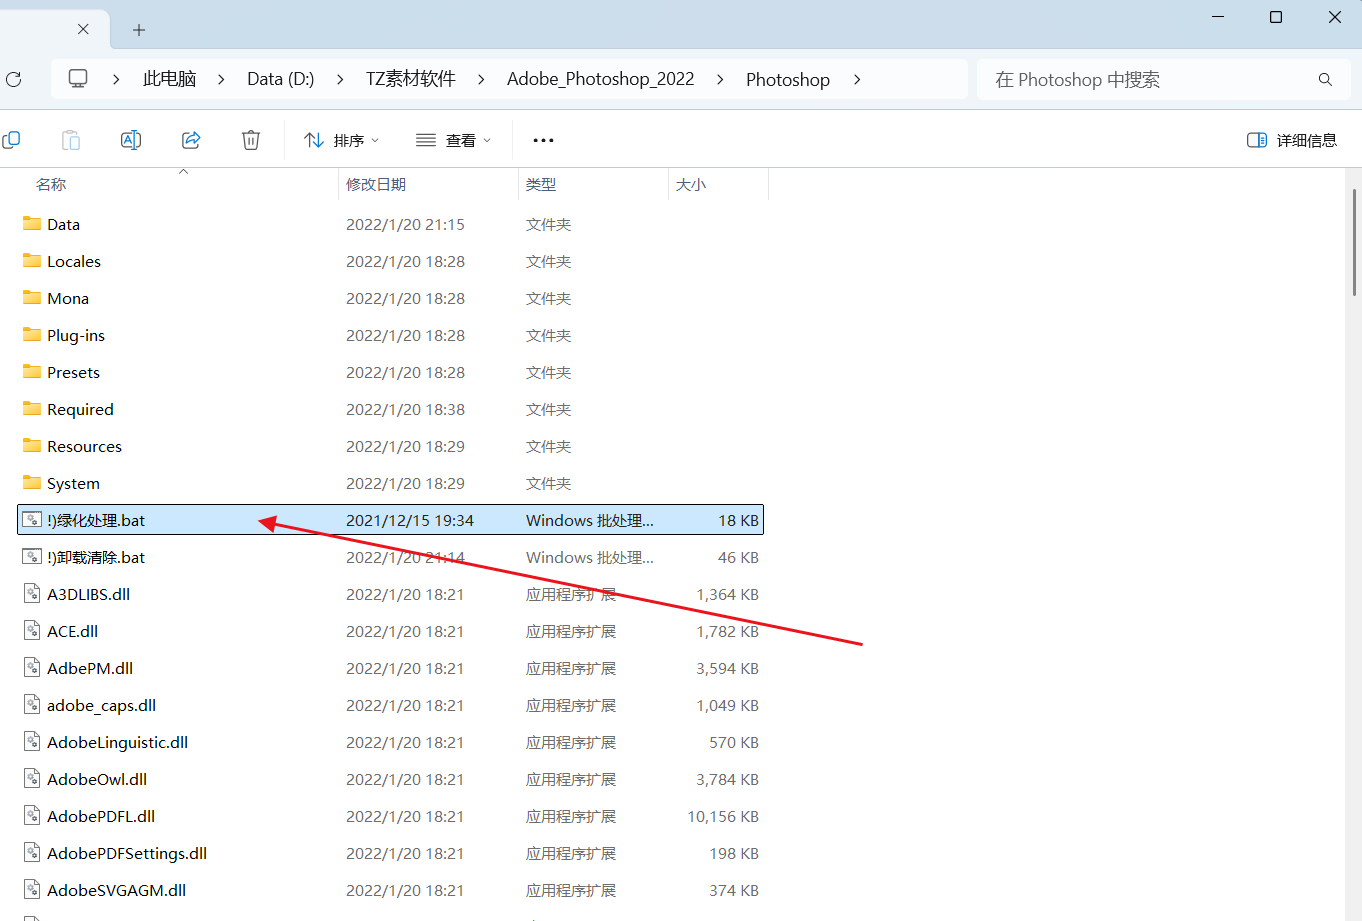Expand the chevron after Adobe_Photoshop_2022
Image resolution: width=1362 pixels, height=921 pixels.
(x=720, y=79)
